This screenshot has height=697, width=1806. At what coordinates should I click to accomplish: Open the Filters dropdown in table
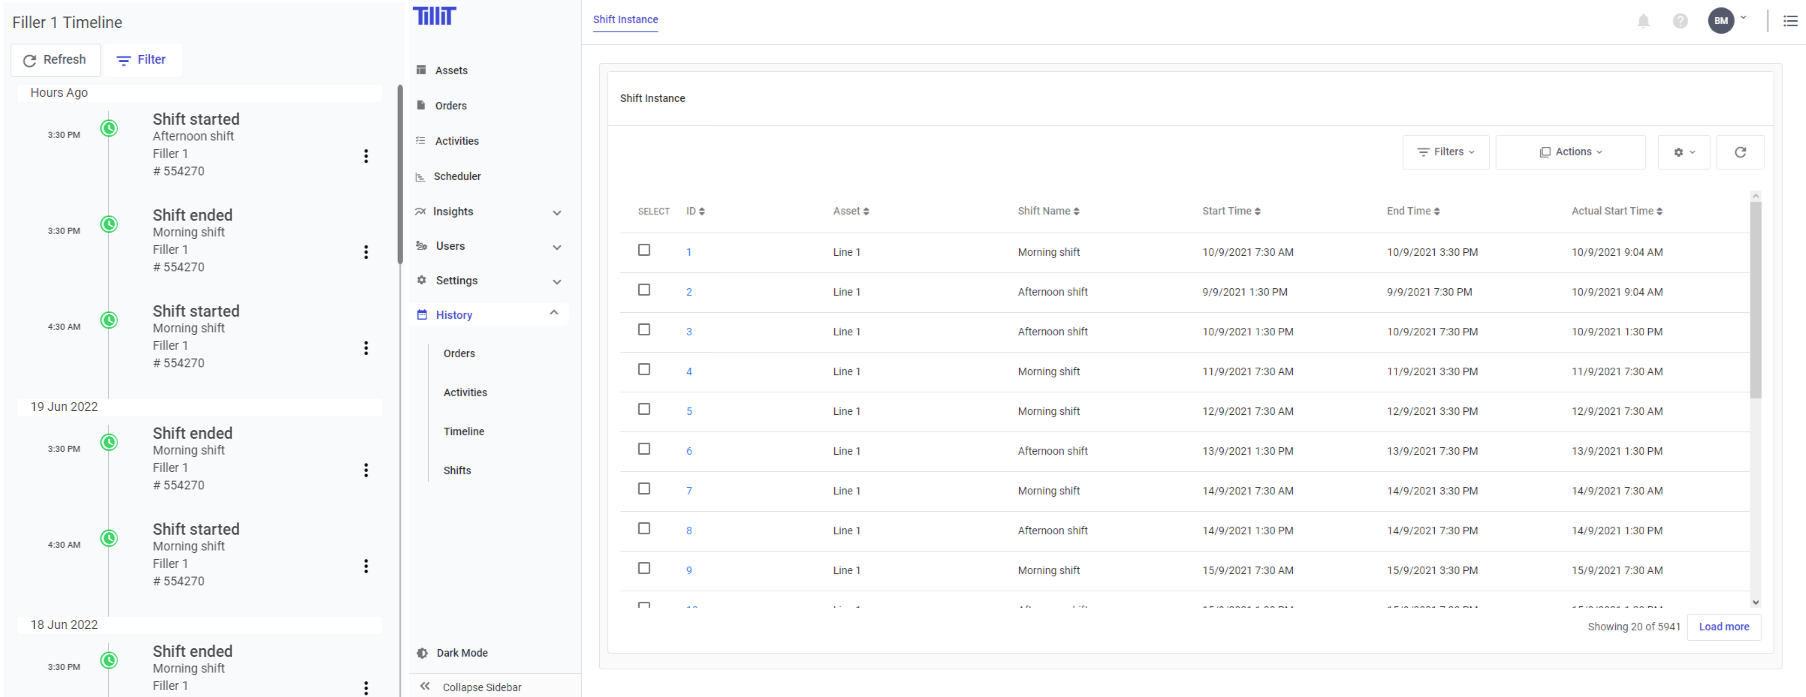[1446, 152]
